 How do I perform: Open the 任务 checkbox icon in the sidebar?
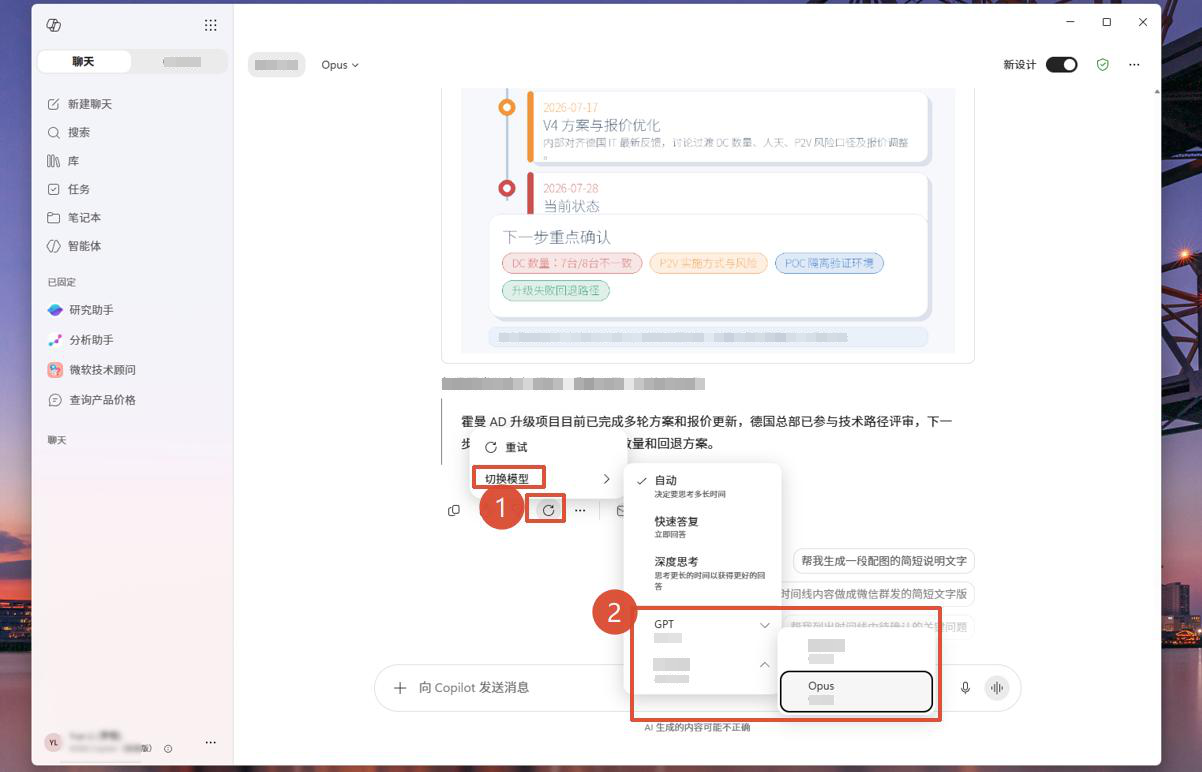point(54,189)
